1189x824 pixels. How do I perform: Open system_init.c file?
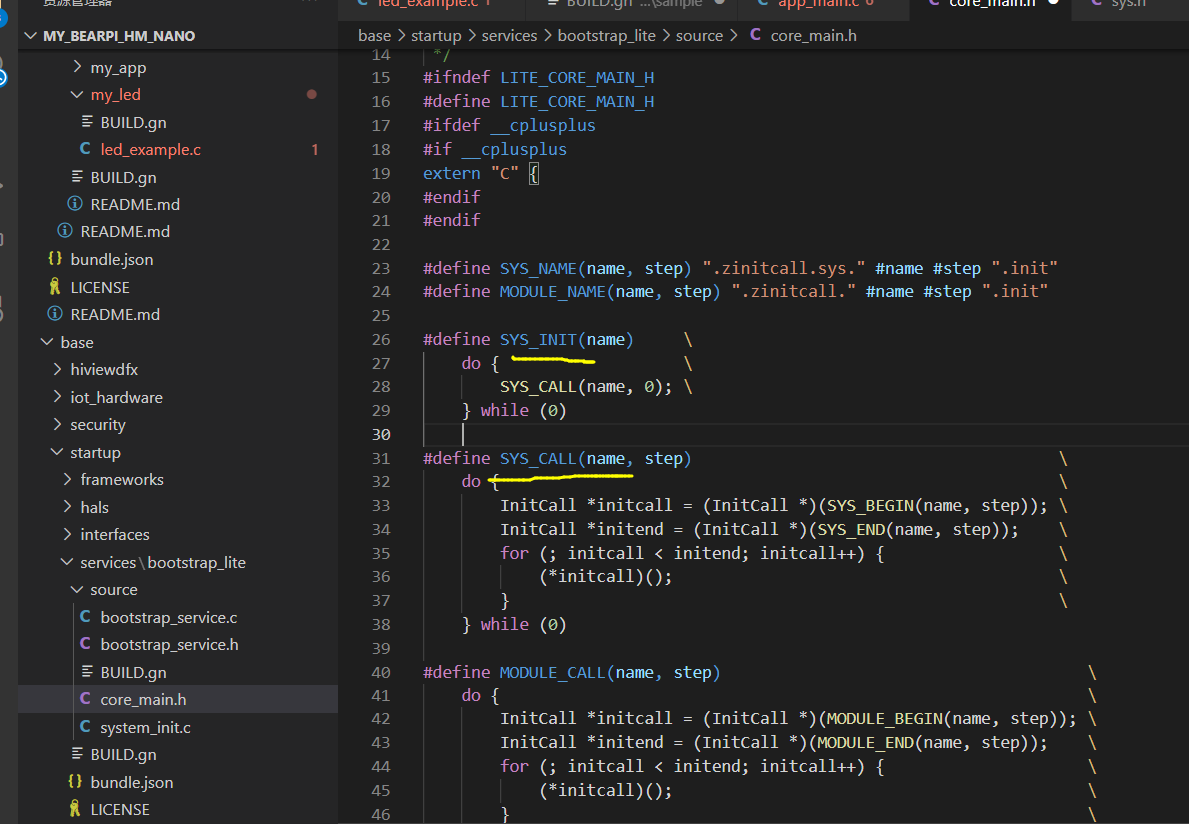coord(146,727)
